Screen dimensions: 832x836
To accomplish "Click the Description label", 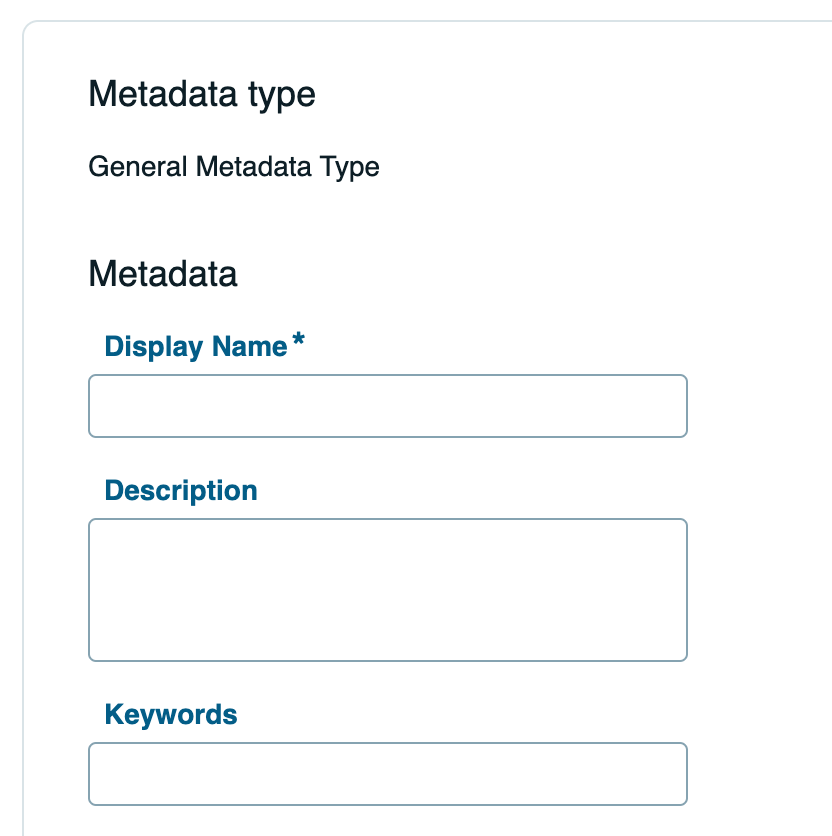I will coord(180,490).
